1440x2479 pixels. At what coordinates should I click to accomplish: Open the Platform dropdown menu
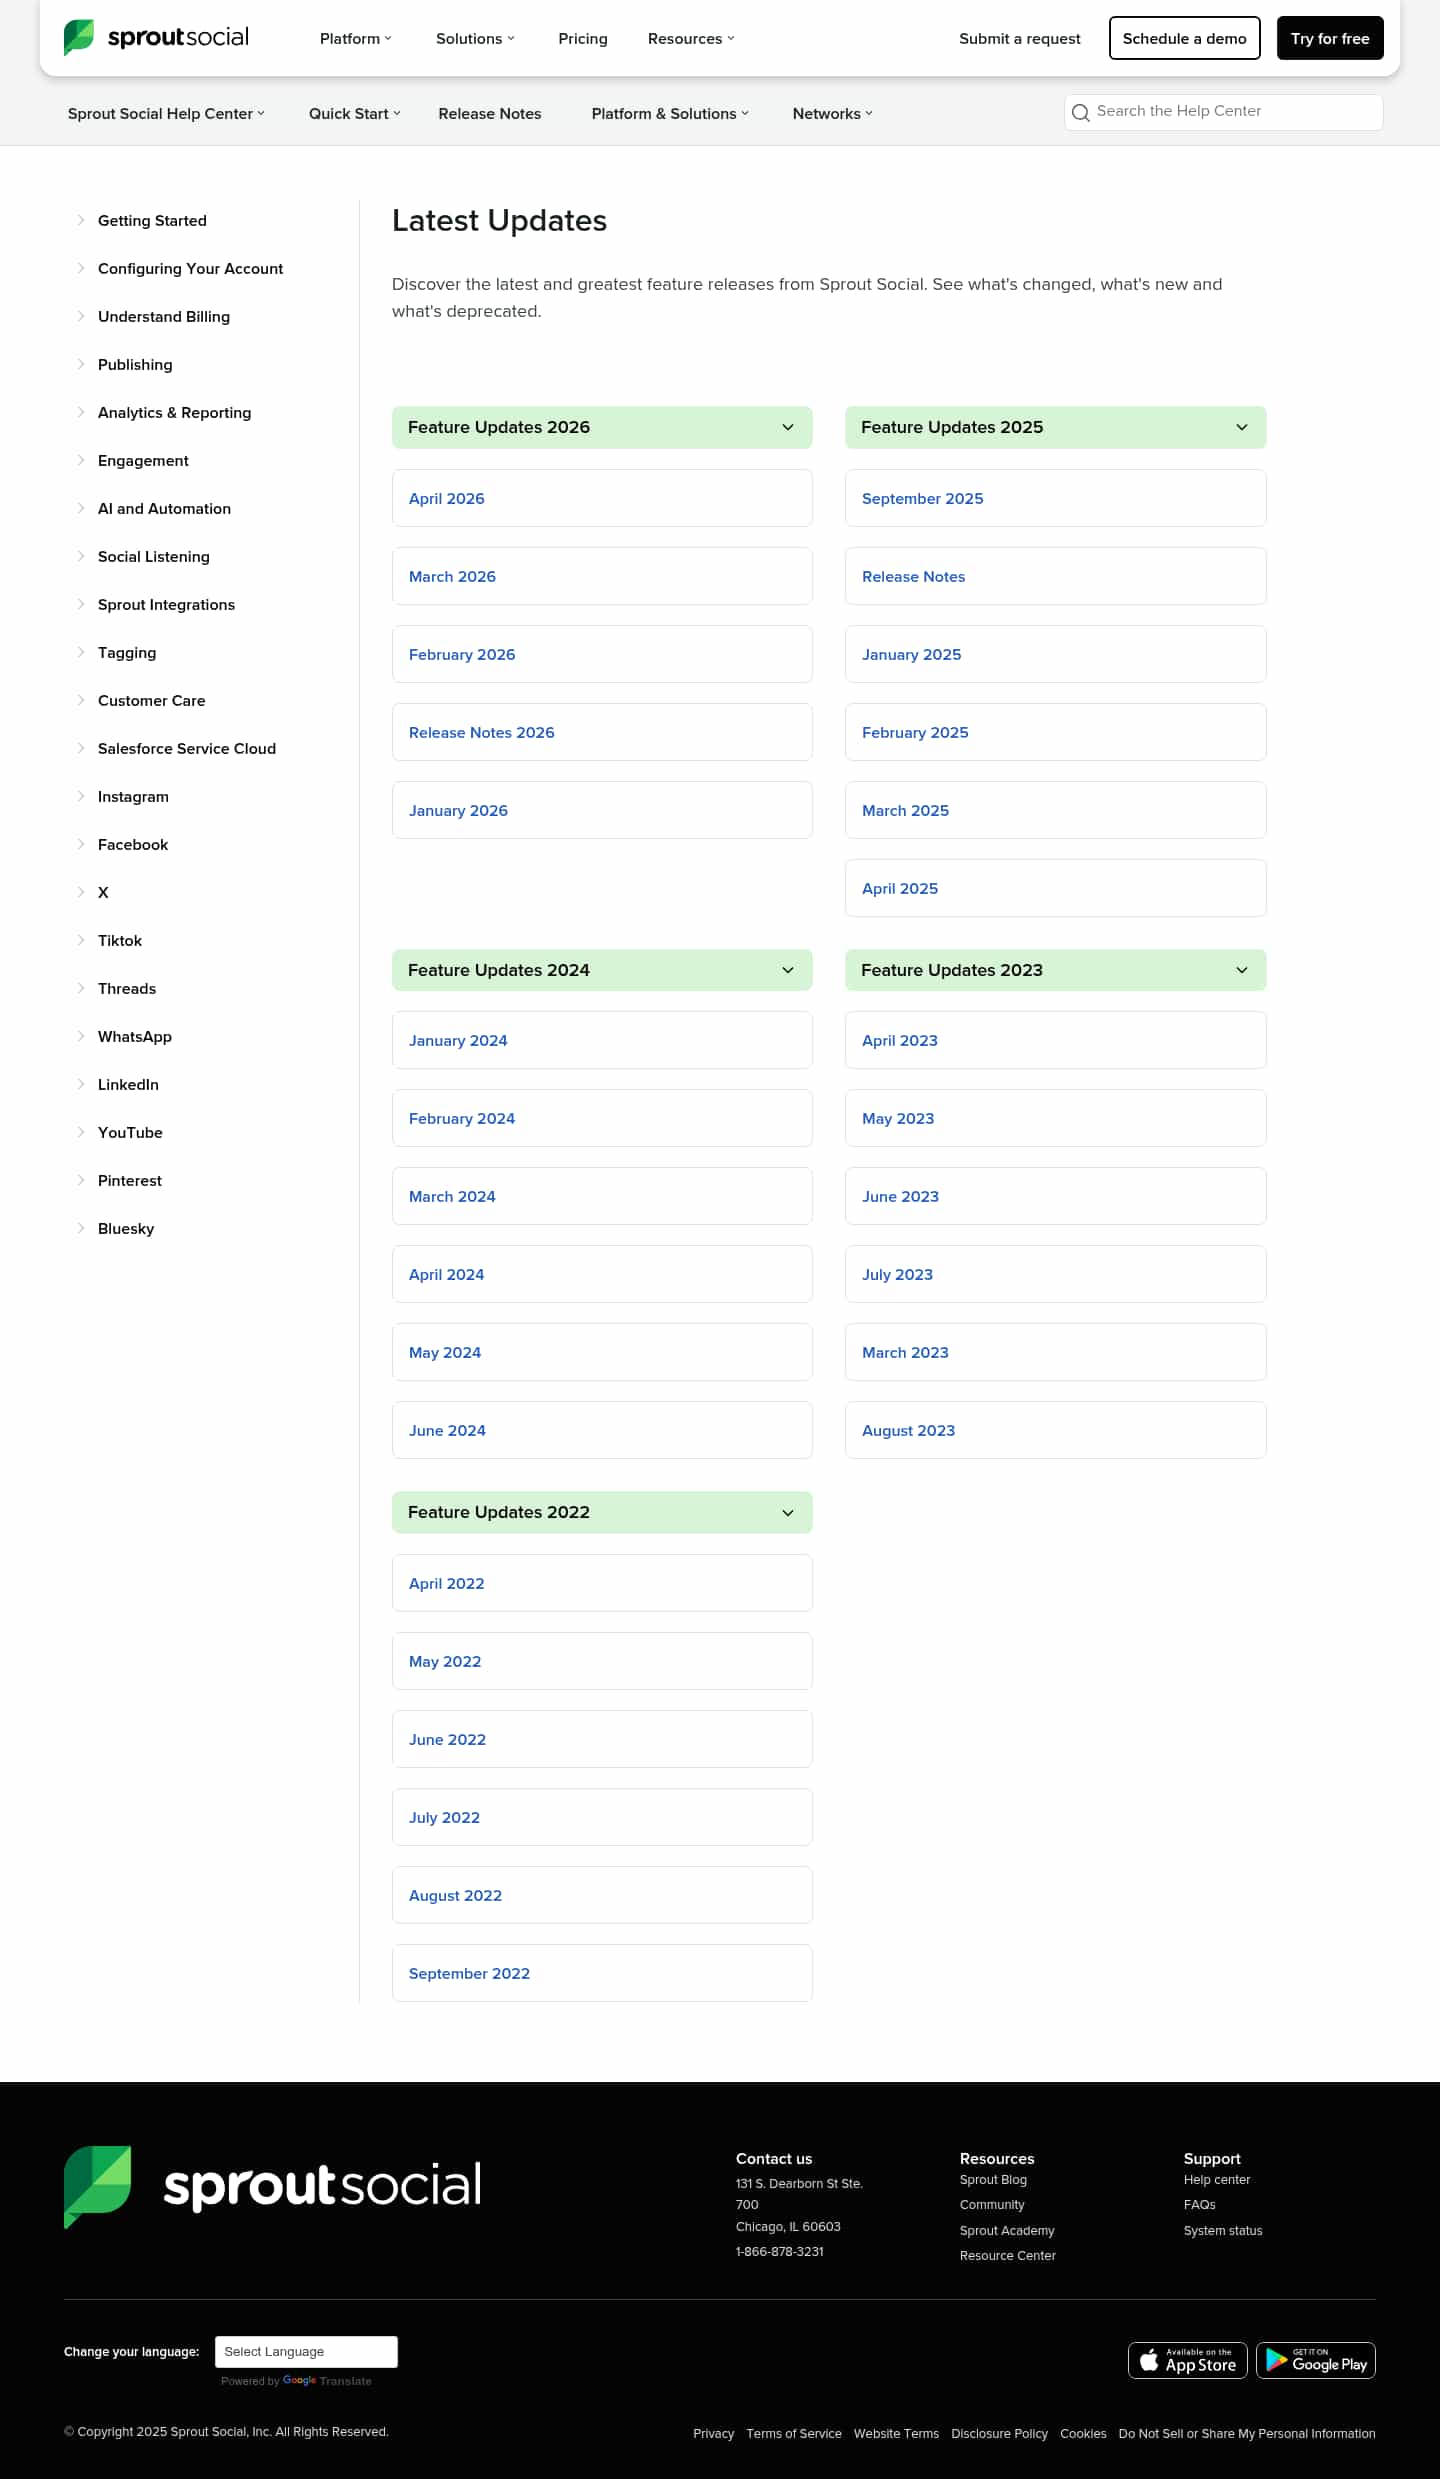tap(355, 38)
